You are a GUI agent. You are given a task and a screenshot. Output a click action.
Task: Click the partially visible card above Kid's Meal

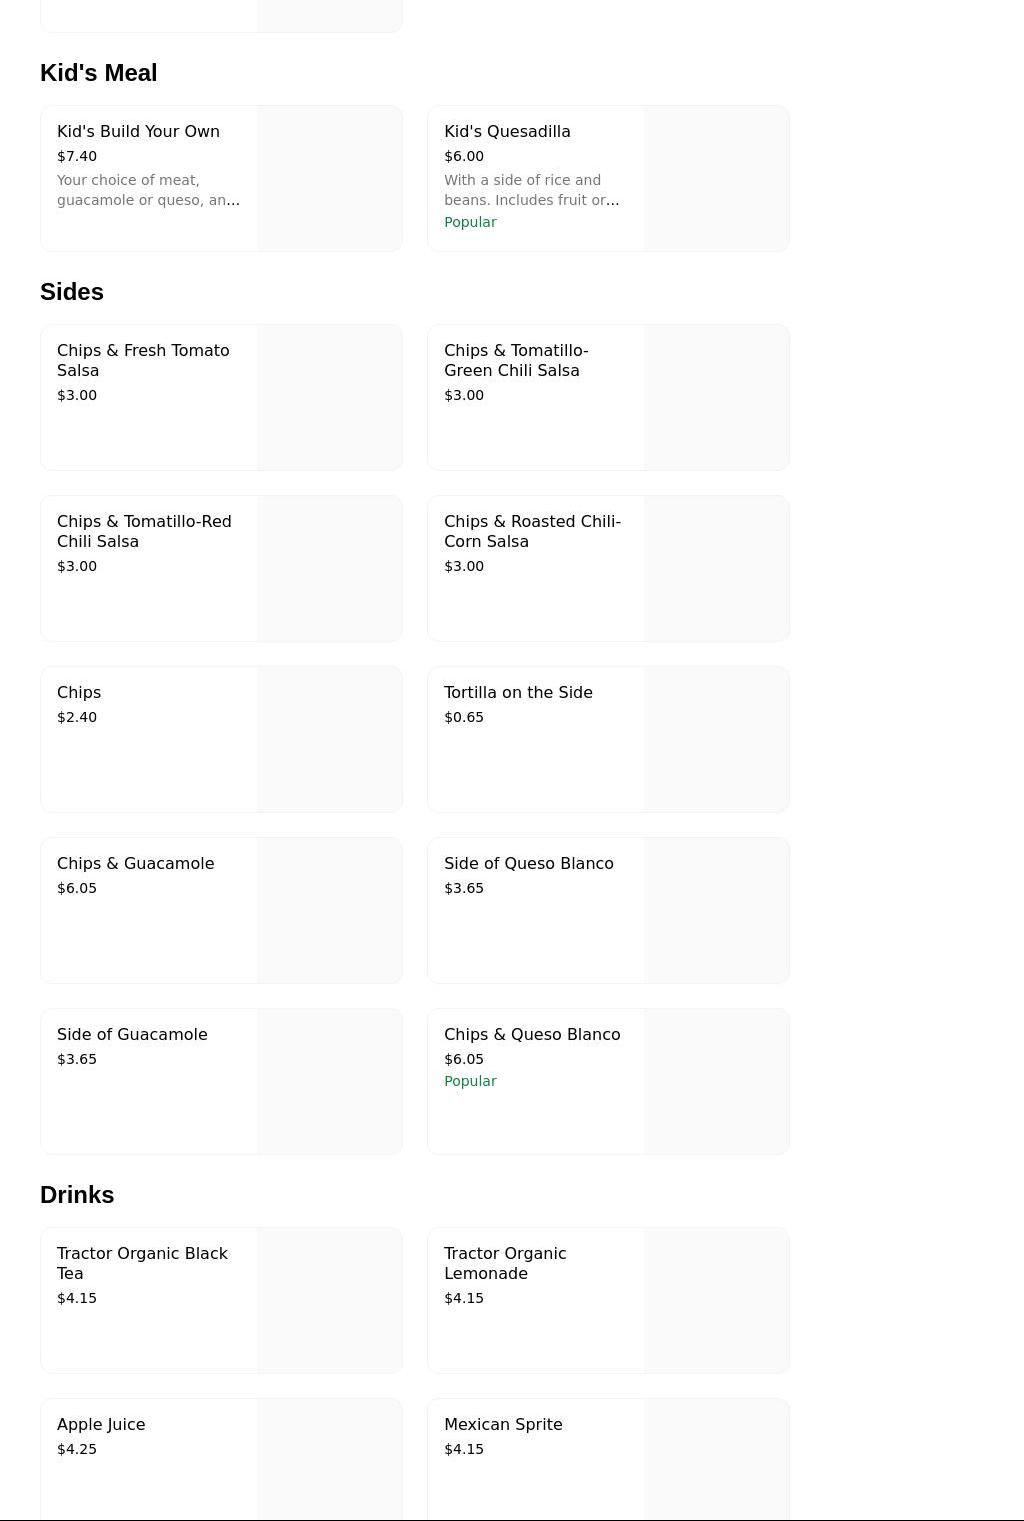[x=221, y=16]
